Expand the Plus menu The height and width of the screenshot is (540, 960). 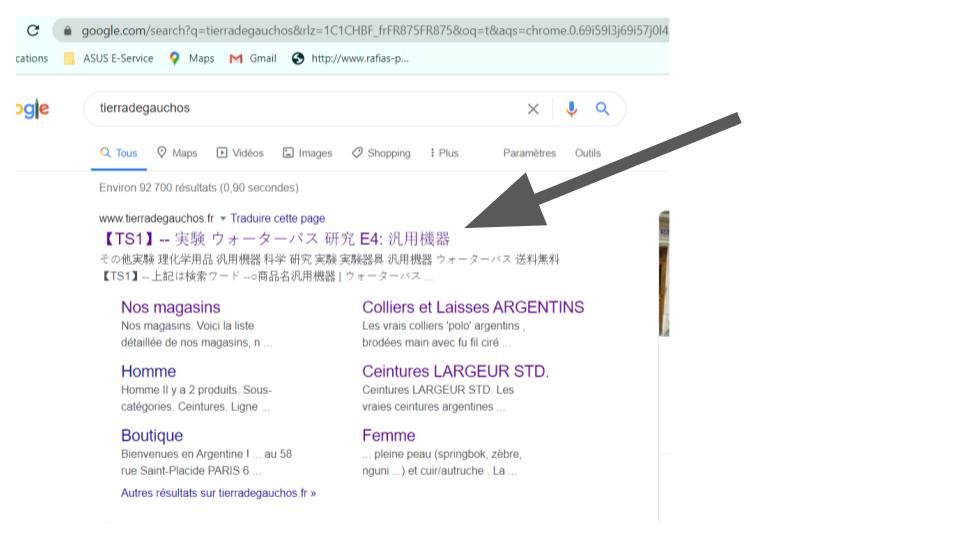444,153
